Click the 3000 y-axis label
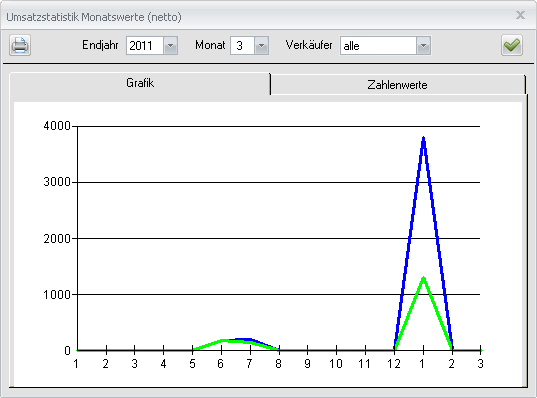The height and width of the screenshot is (398, 537). pos(57,182)
